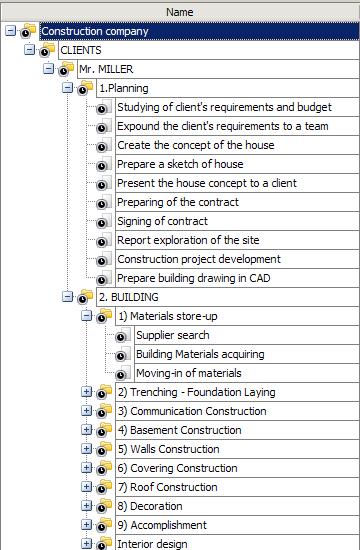This screenshot has height=550, width=360.
Task: Collapse the Construction company root node
Action: pos(11,31)
